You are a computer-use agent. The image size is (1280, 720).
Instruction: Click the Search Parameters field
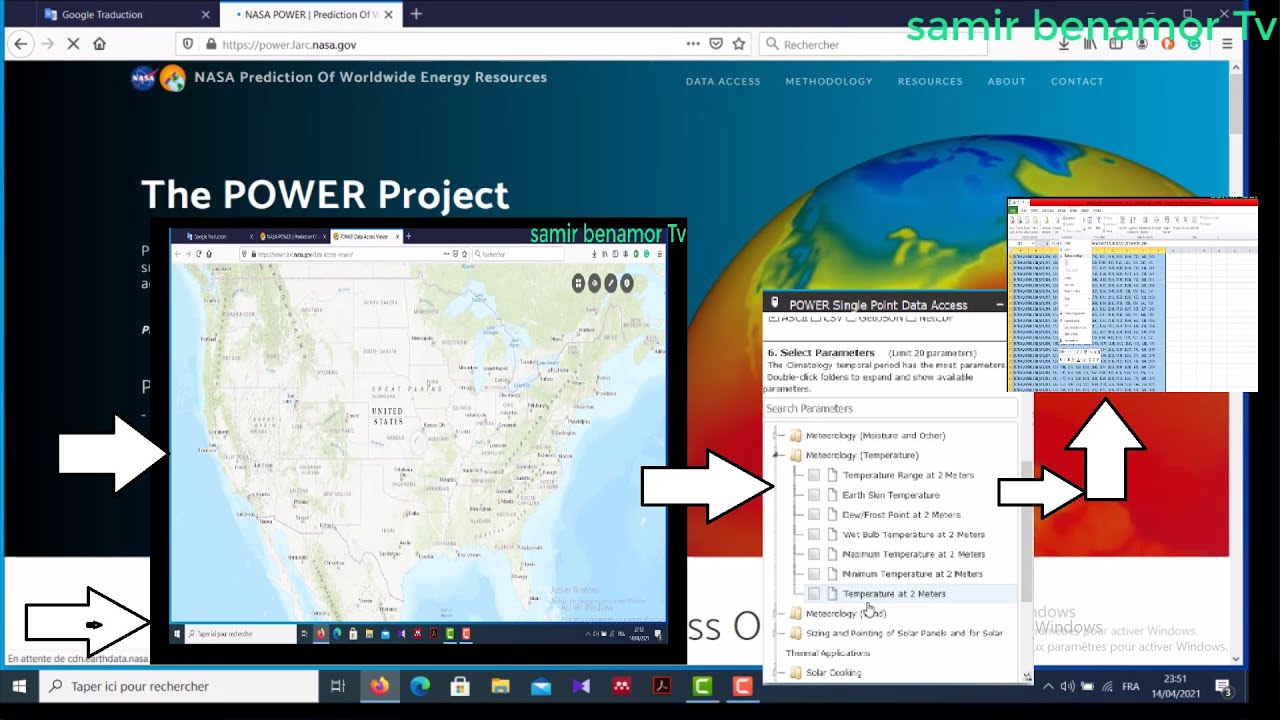[890, 408]
